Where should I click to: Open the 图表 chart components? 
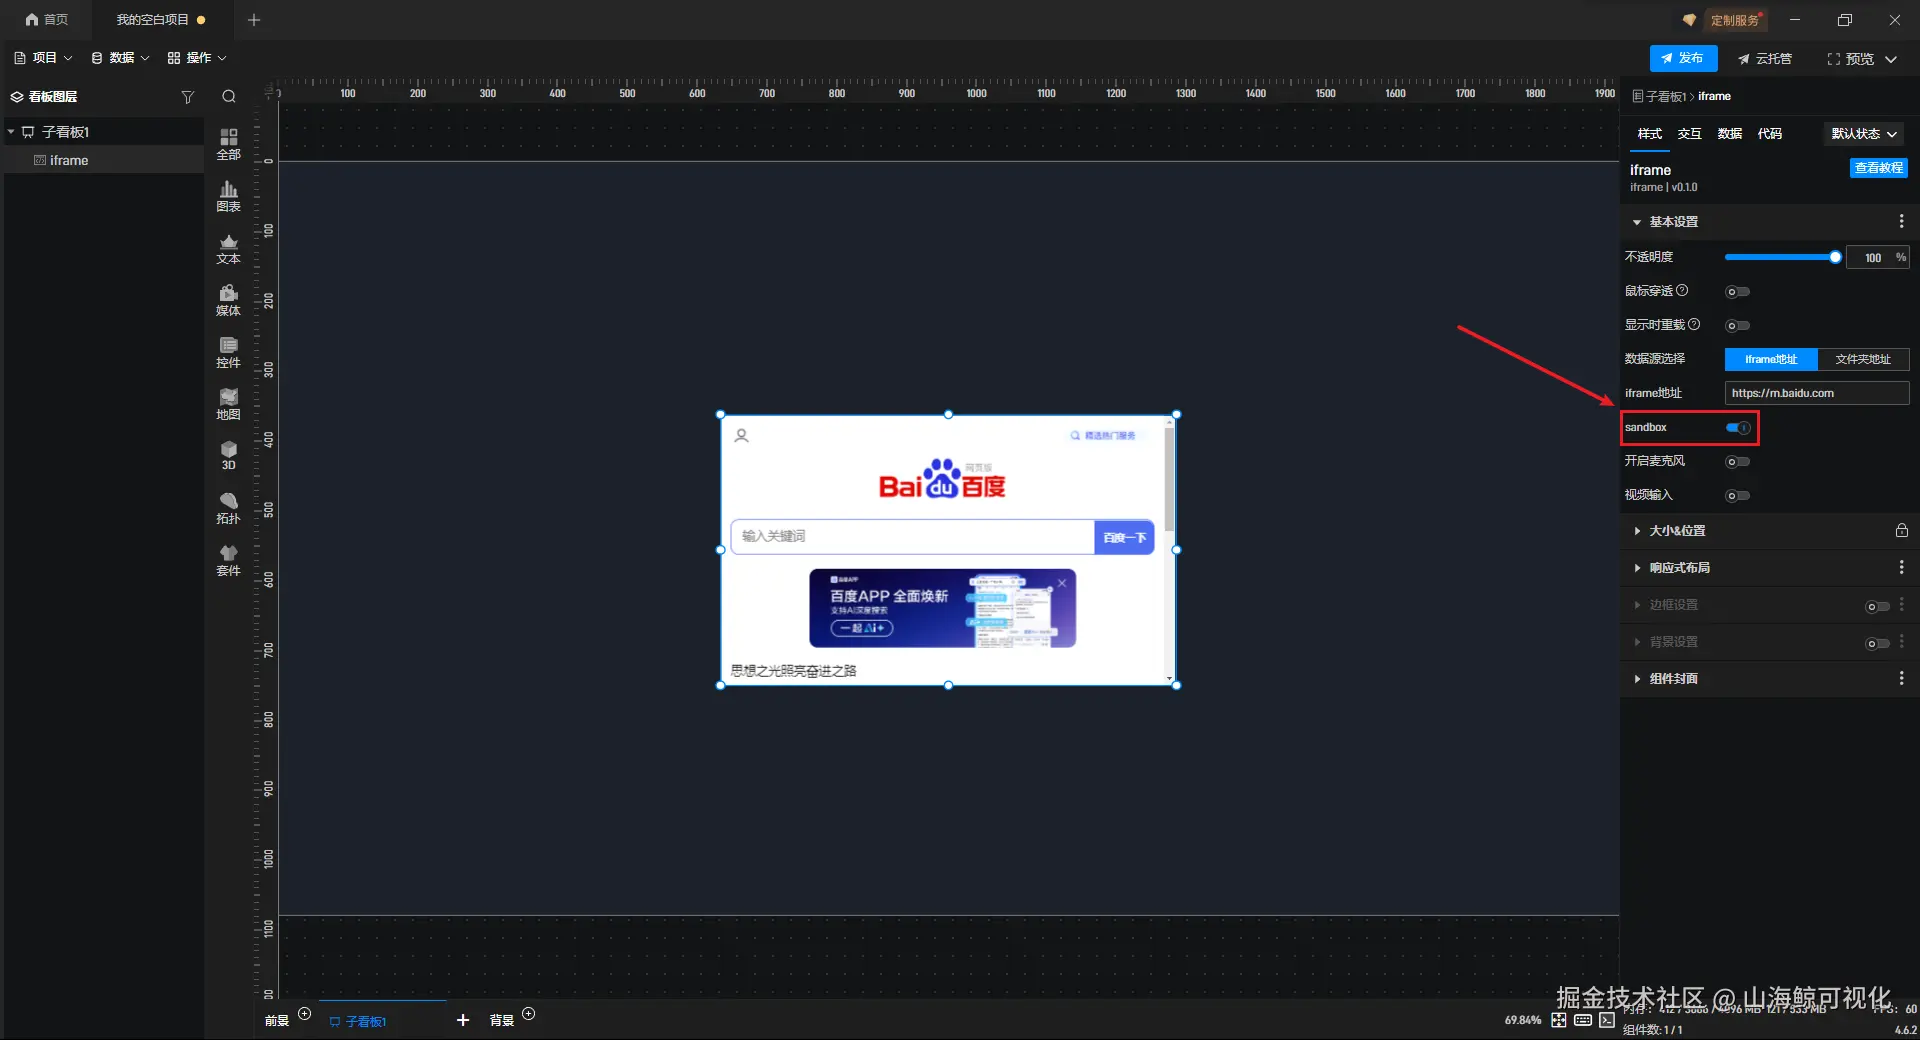pyautogui.click(x=229, y=196)
